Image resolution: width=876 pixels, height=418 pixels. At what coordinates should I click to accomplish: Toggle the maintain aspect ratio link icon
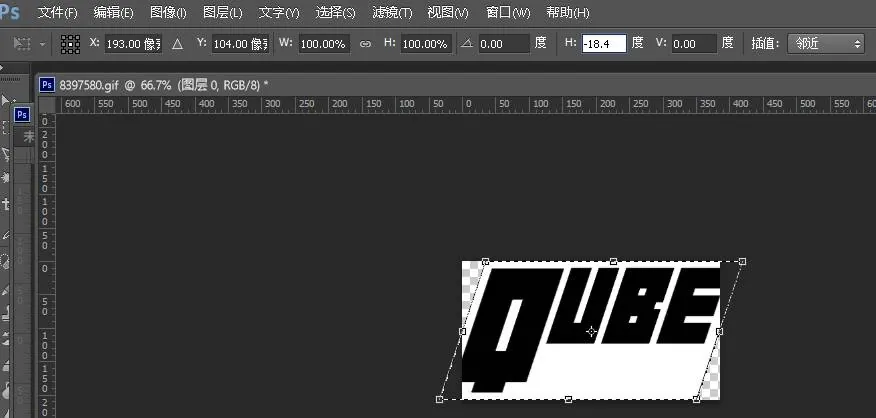click(365, 44)
